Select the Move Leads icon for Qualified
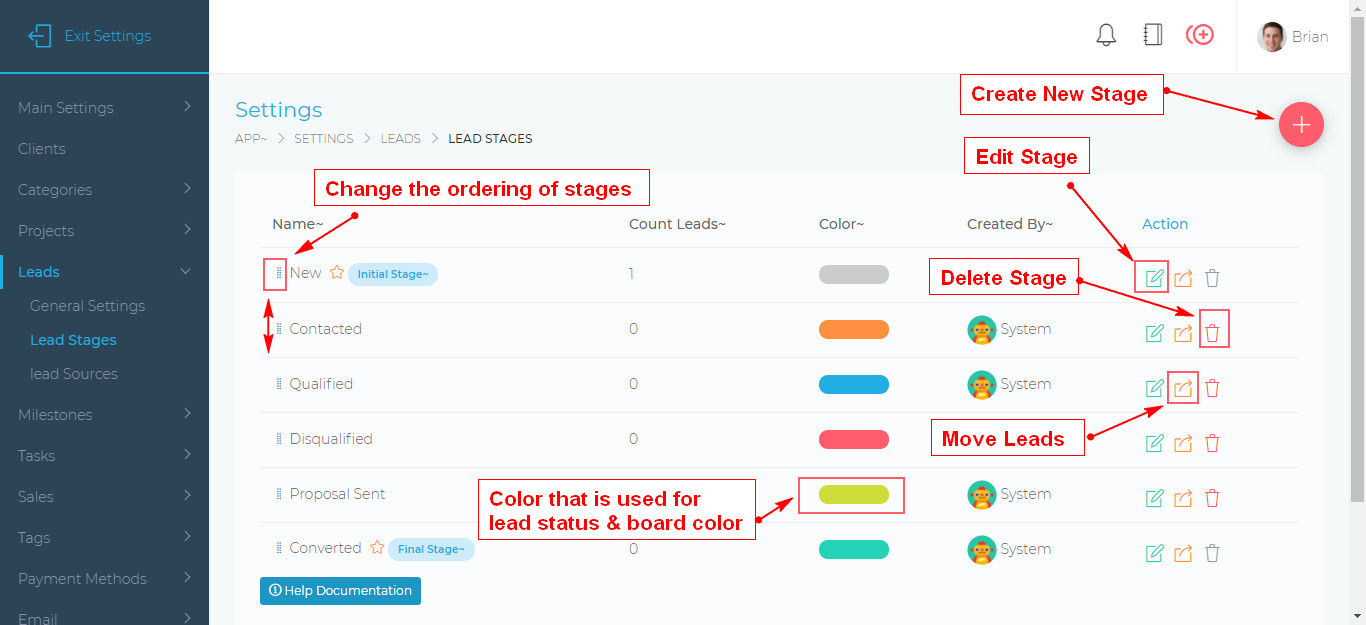 click(1183, 388)
